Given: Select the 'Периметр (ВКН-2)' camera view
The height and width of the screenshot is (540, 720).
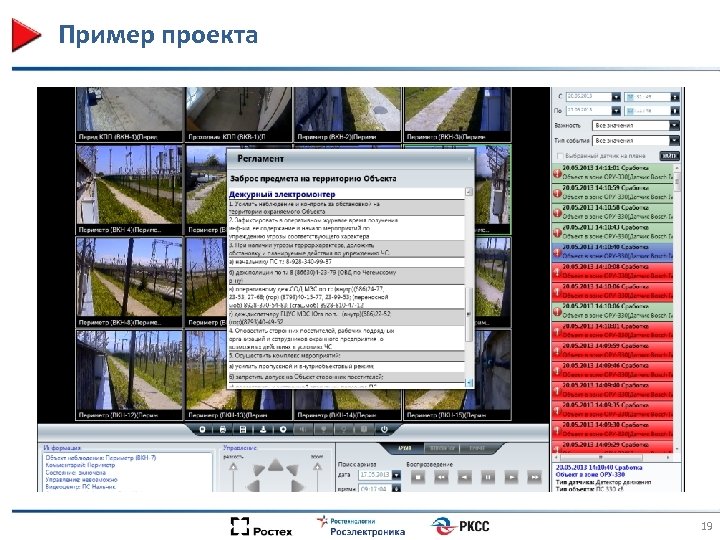Looking at the screenshot, I should coord(348,114).
